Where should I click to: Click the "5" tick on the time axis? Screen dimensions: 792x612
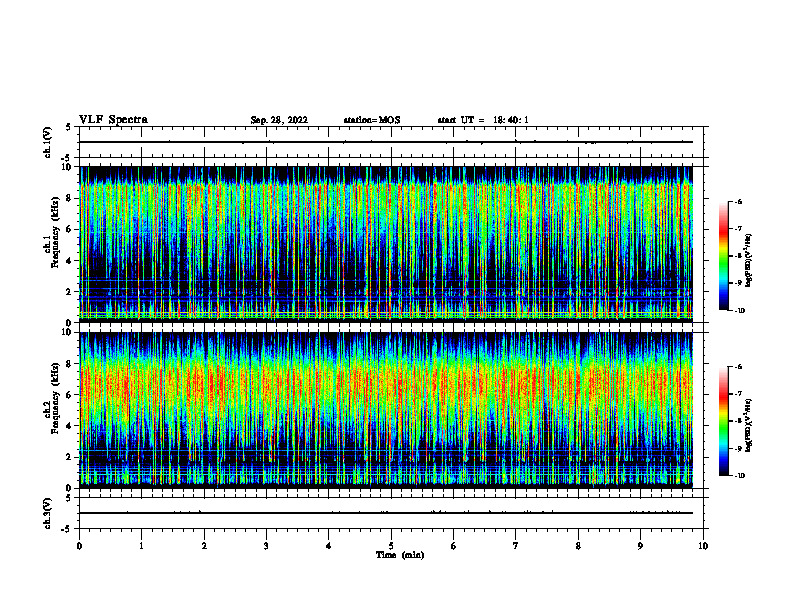tap(391, 546)
